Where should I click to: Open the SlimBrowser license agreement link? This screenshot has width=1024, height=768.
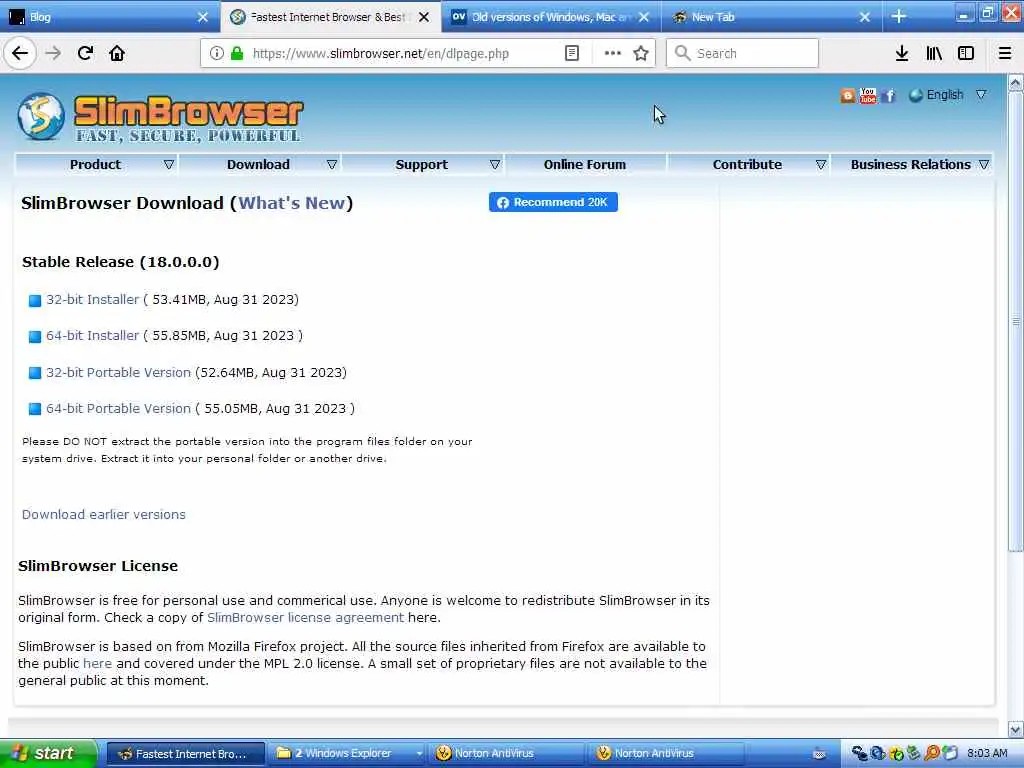pyautogui.click(x=306, y=618)
